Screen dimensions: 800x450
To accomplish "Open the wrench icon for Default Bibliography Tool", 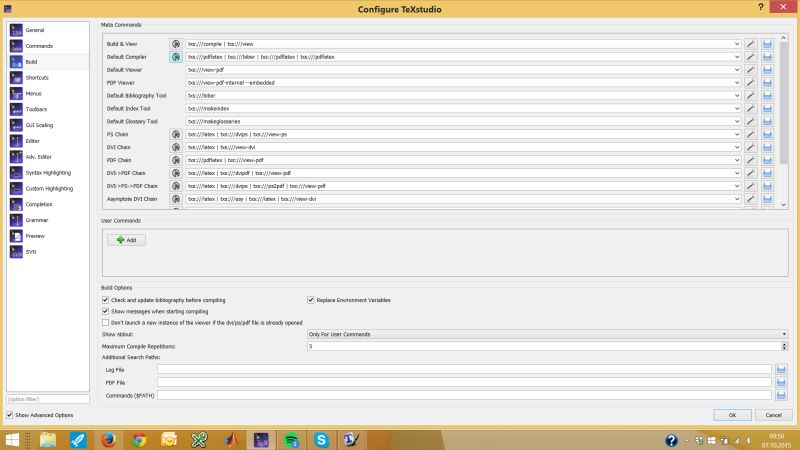I will [x=751, y=95].
